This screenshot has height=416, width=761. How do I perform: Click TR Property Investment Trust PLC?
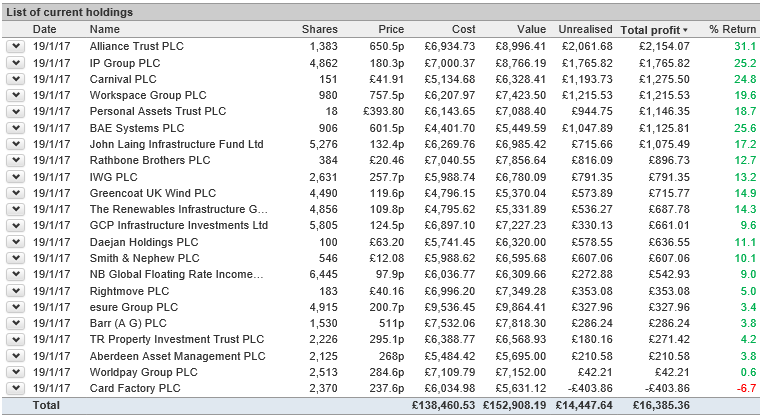point(177,339)
